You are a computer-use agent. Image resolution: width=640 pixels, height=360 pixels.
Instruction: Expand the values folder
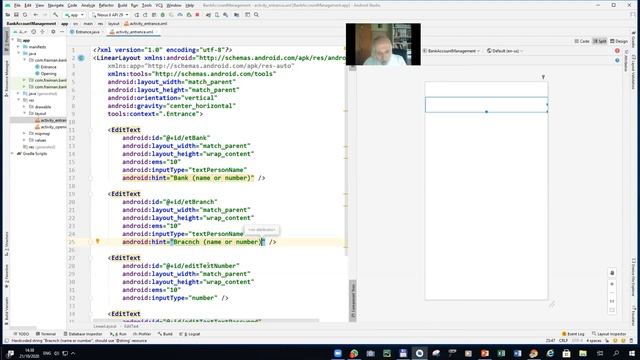click(24, 140)
